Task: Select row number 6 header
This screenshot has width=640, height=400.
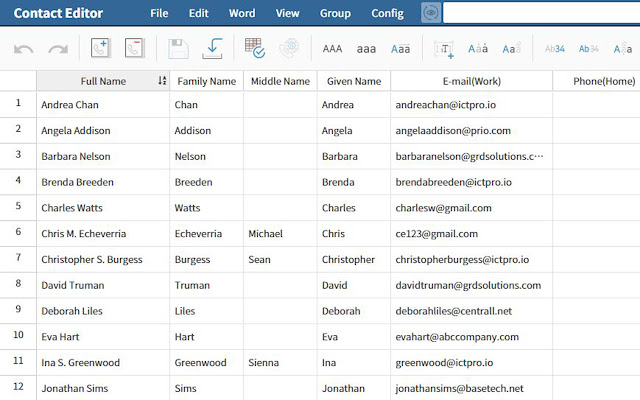Action: [18, 232]
